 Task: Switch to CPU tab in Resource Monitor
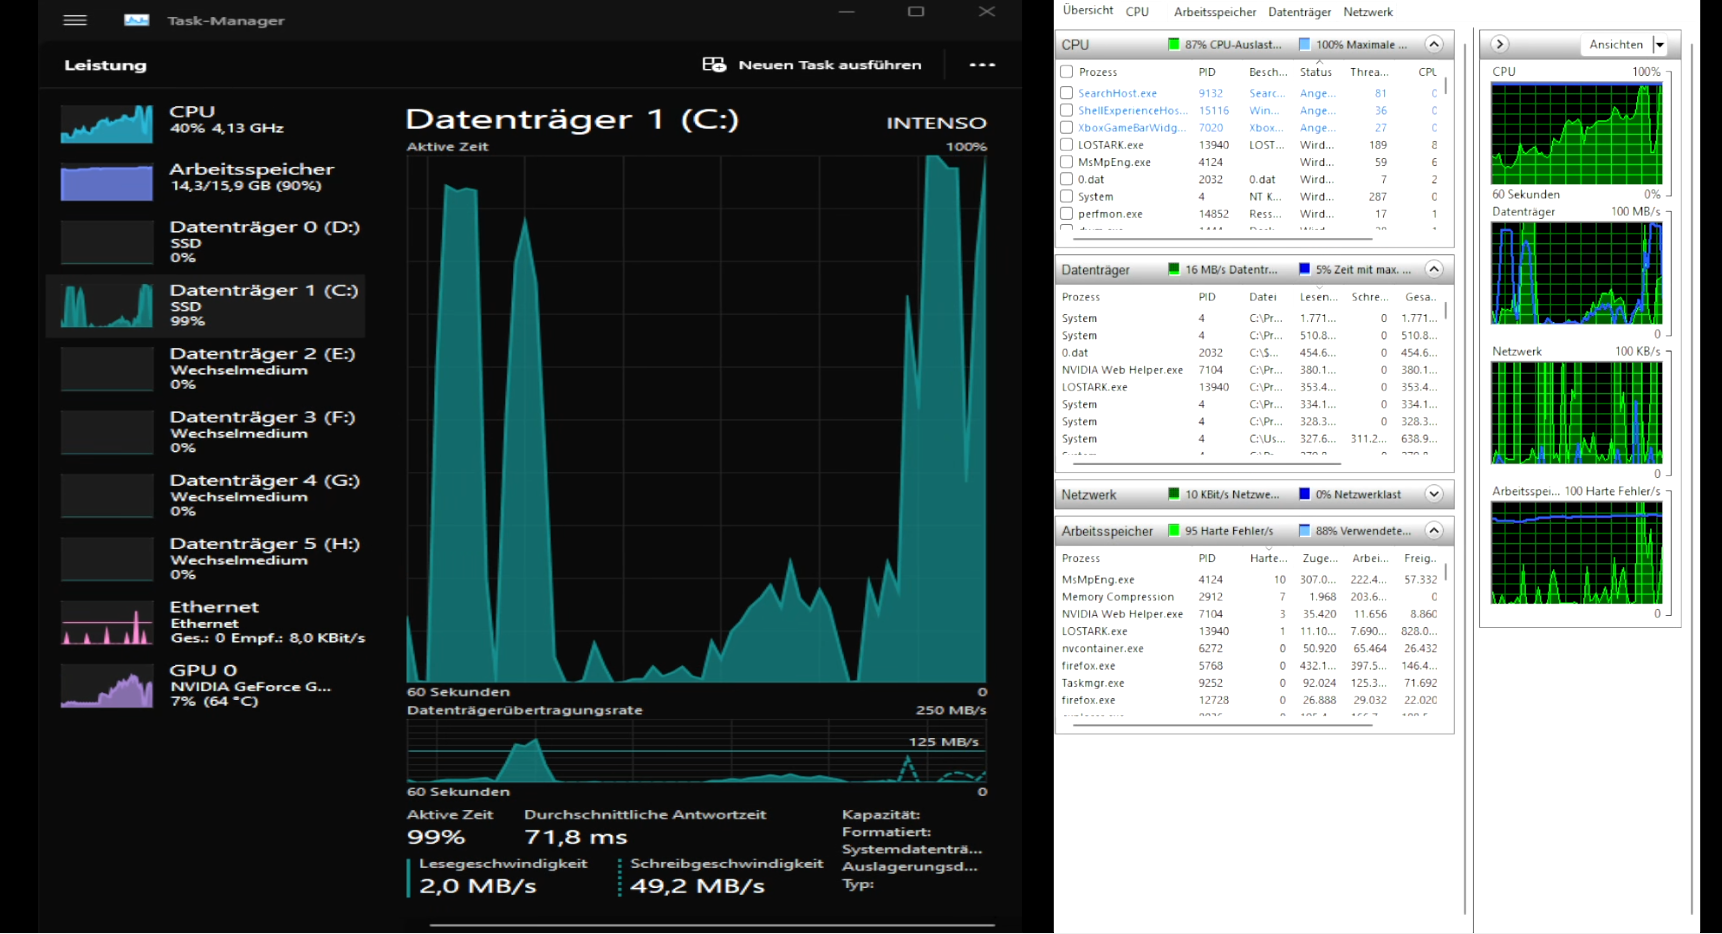tap(1137, 12)
